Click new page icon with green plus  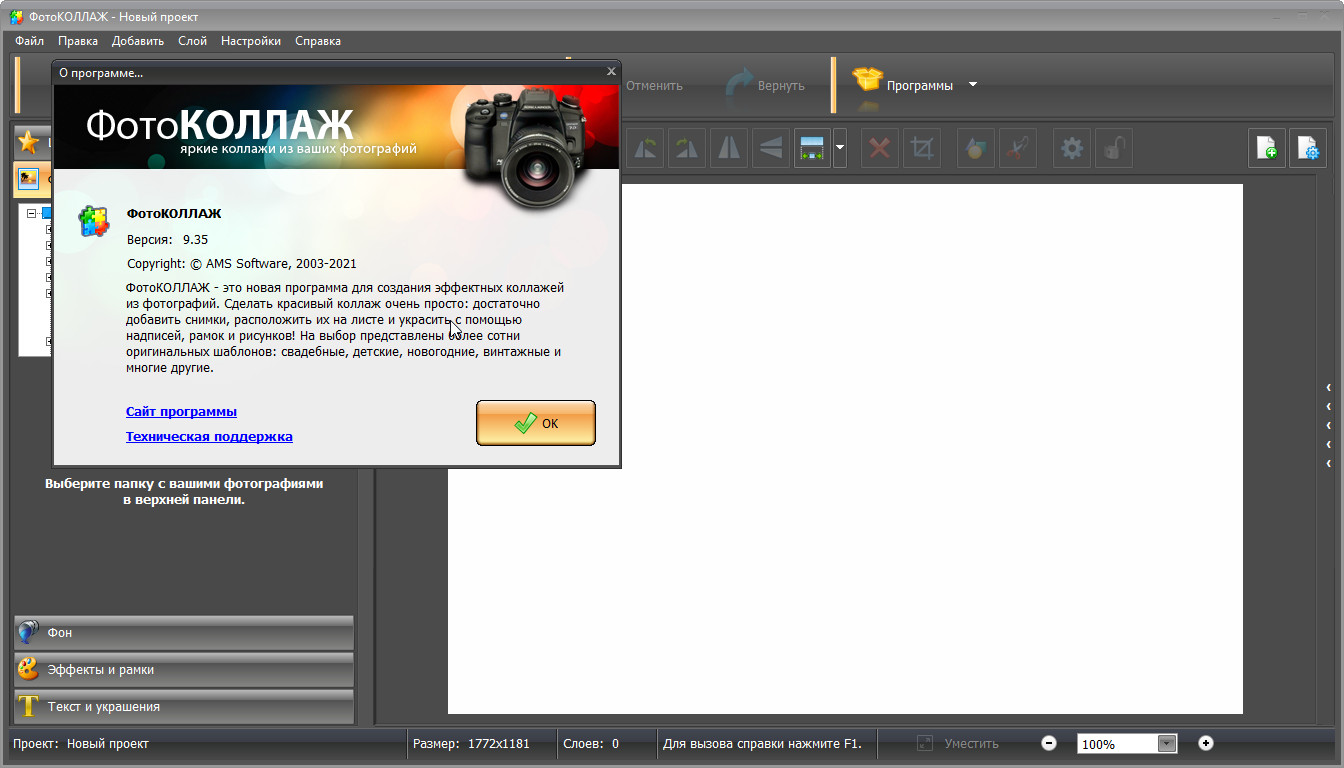tap(1266, 149)
